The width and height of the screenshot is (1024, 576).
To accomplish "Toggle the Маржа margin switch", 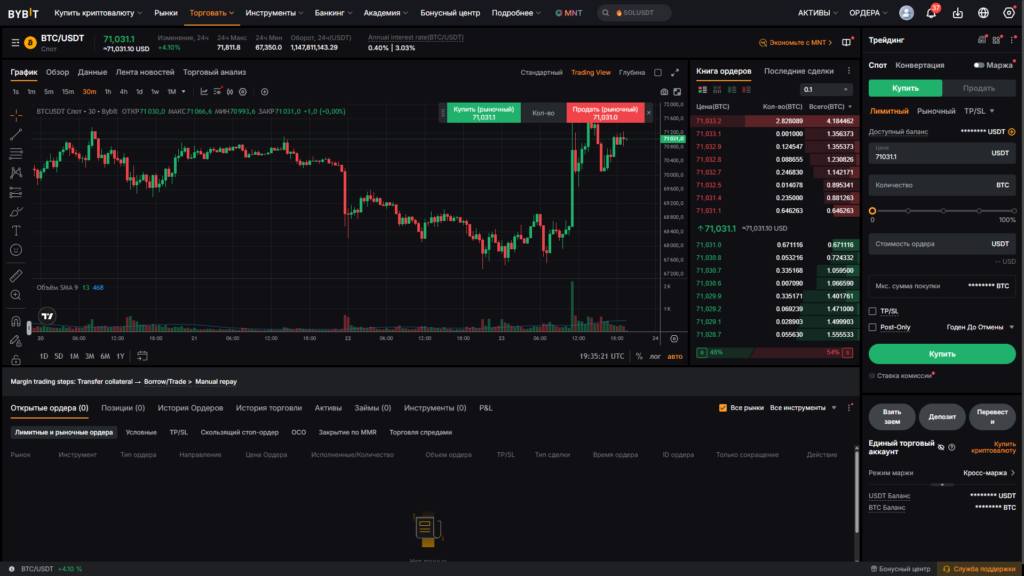I will coord(979,65).
